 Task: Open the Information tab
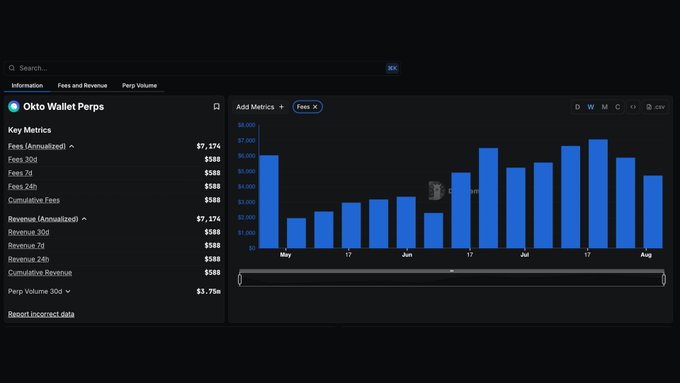pos(27,85)
